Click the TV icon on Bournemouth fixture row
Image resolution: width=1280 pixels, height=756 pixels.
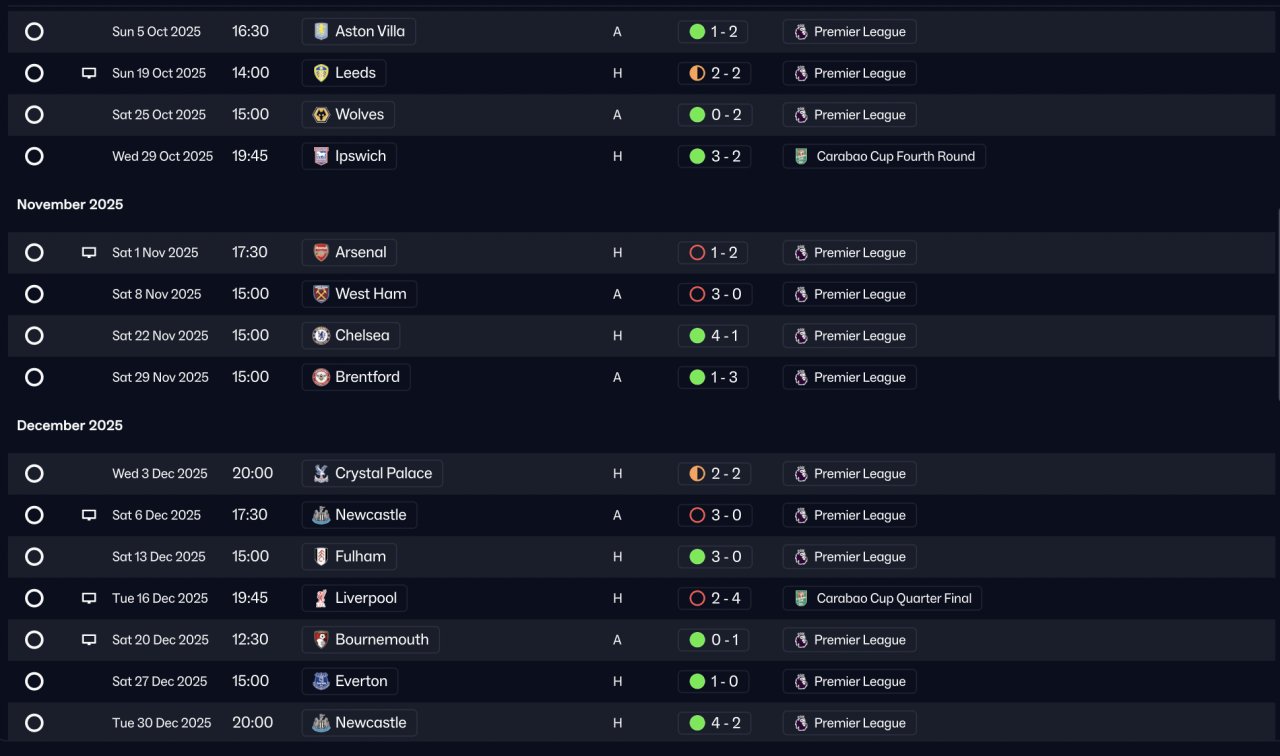(x=89, y=640)
